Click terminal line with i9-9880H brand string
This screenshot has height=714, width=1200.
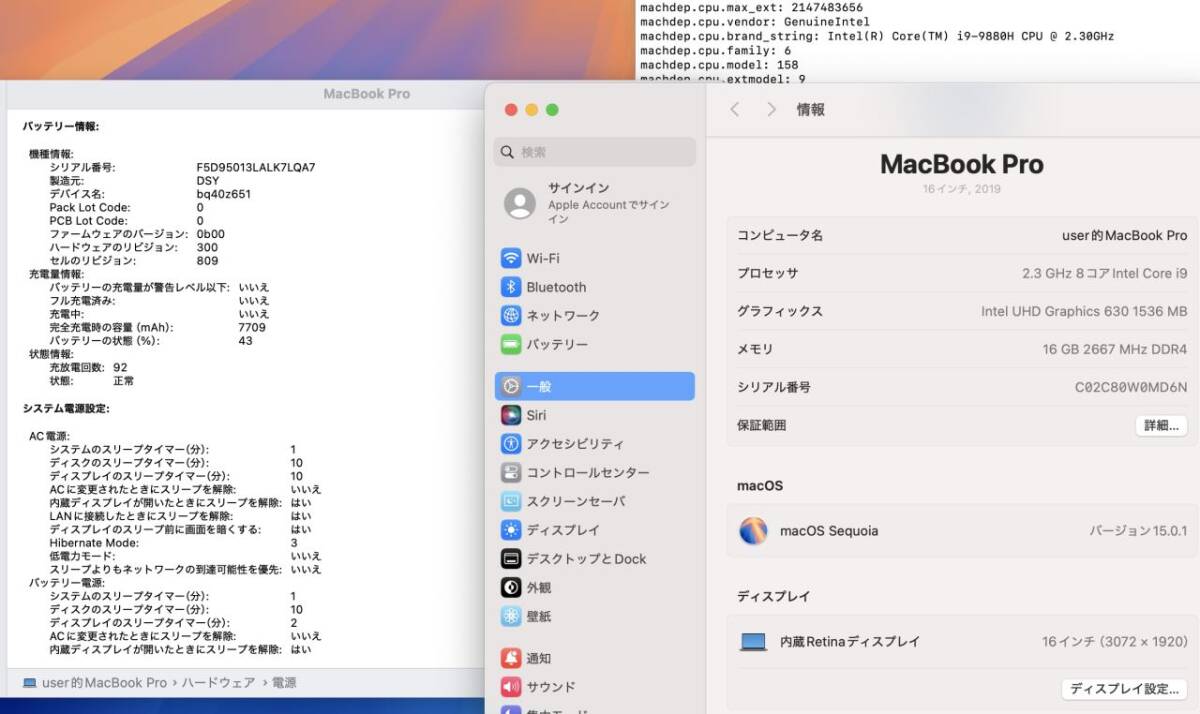(877, 36)
